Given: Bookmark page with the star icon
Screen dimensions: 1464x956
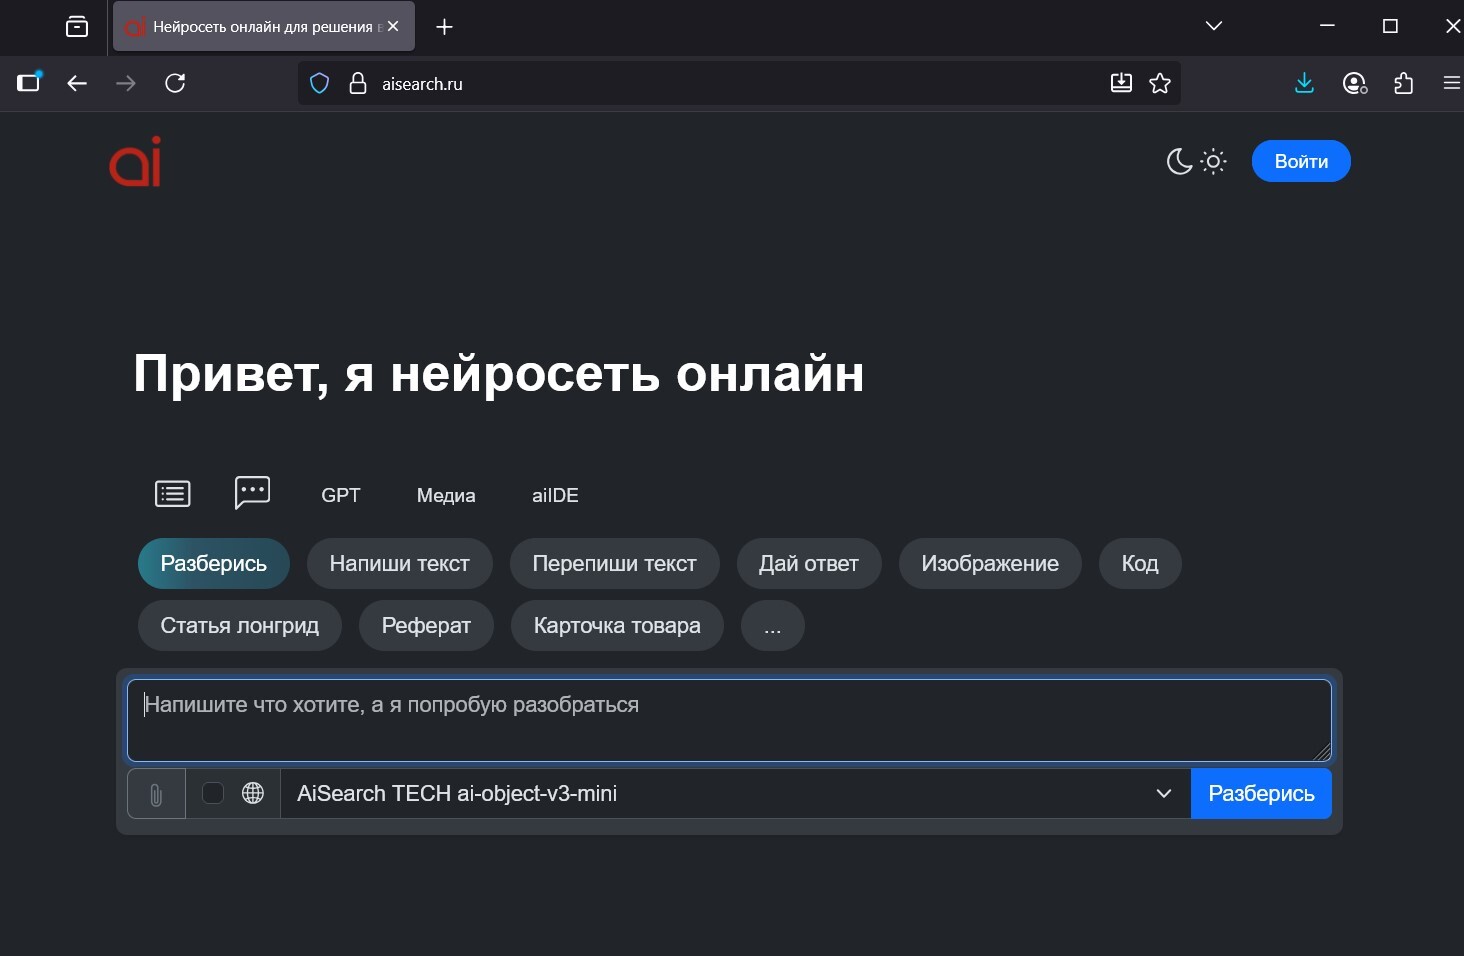Looking at the screenshot, I should click(1160, 83).
